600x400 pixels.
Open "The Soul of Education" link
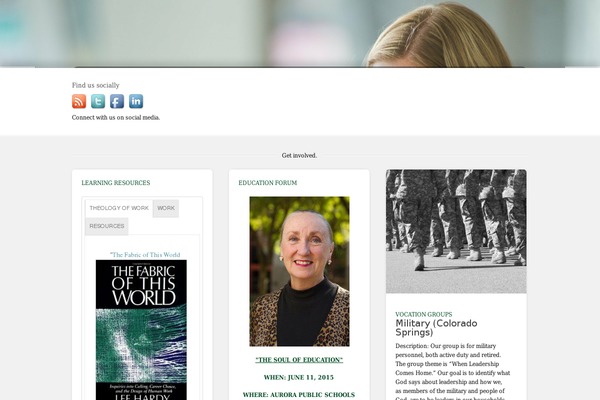299,360
